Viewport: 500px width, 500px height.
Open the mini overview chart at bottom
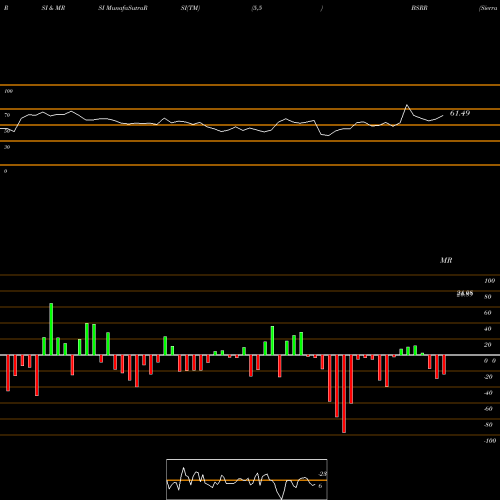pos(247,479)
